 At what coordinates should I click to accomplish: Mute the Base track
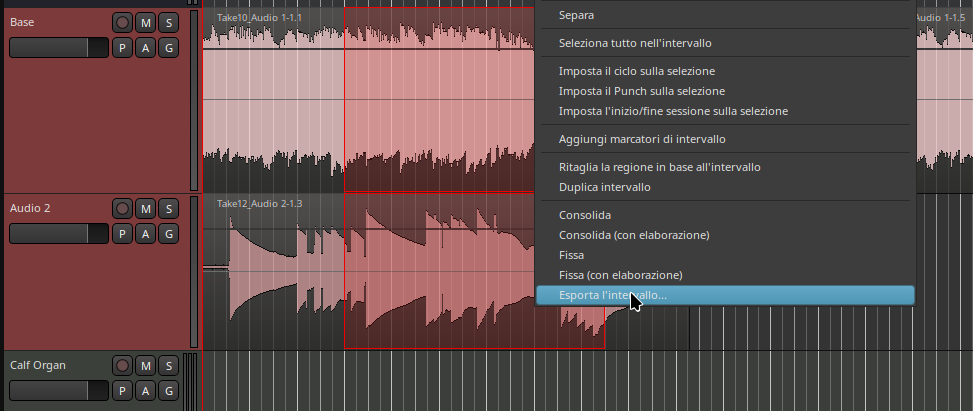tap(145, 22)
